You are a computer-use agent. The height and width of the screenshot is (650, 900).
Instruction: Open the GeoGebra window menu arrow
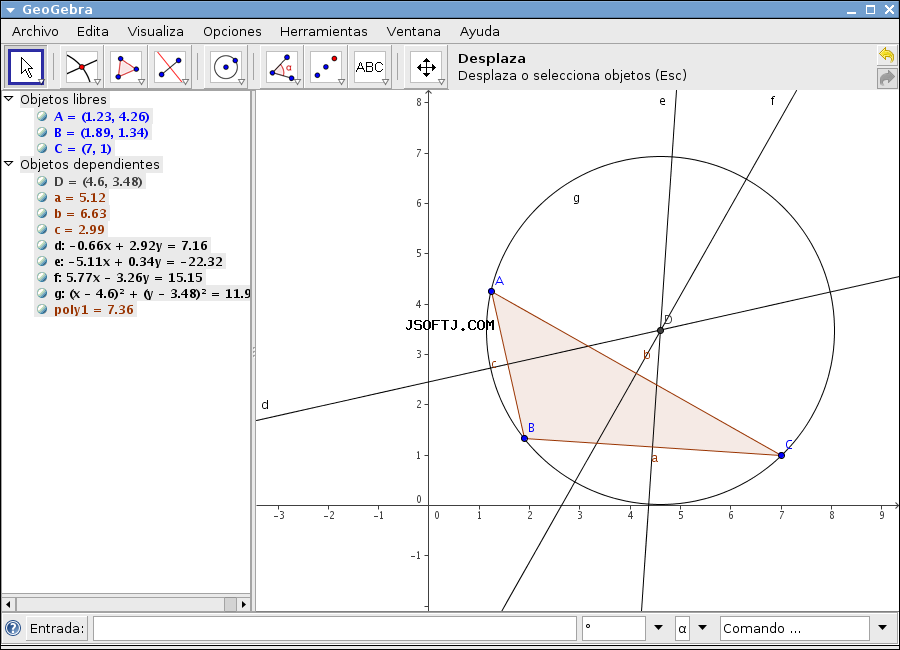tap(10, 10)
